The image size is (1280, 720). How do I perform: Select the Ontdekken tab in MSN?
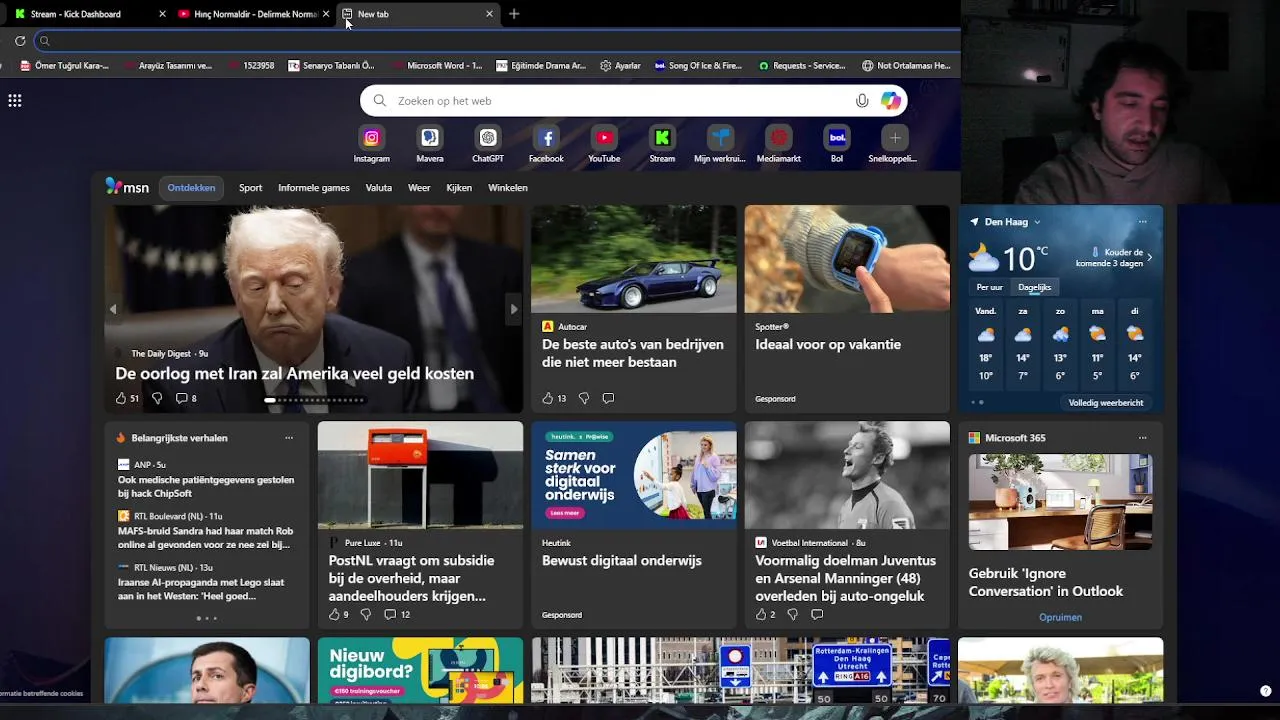click(191, 188)
